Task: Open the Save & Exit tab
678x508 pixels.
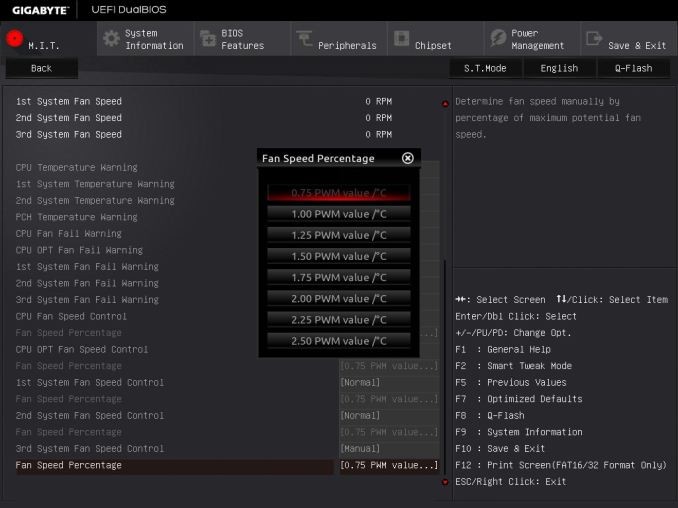Action: pos(629,39)
